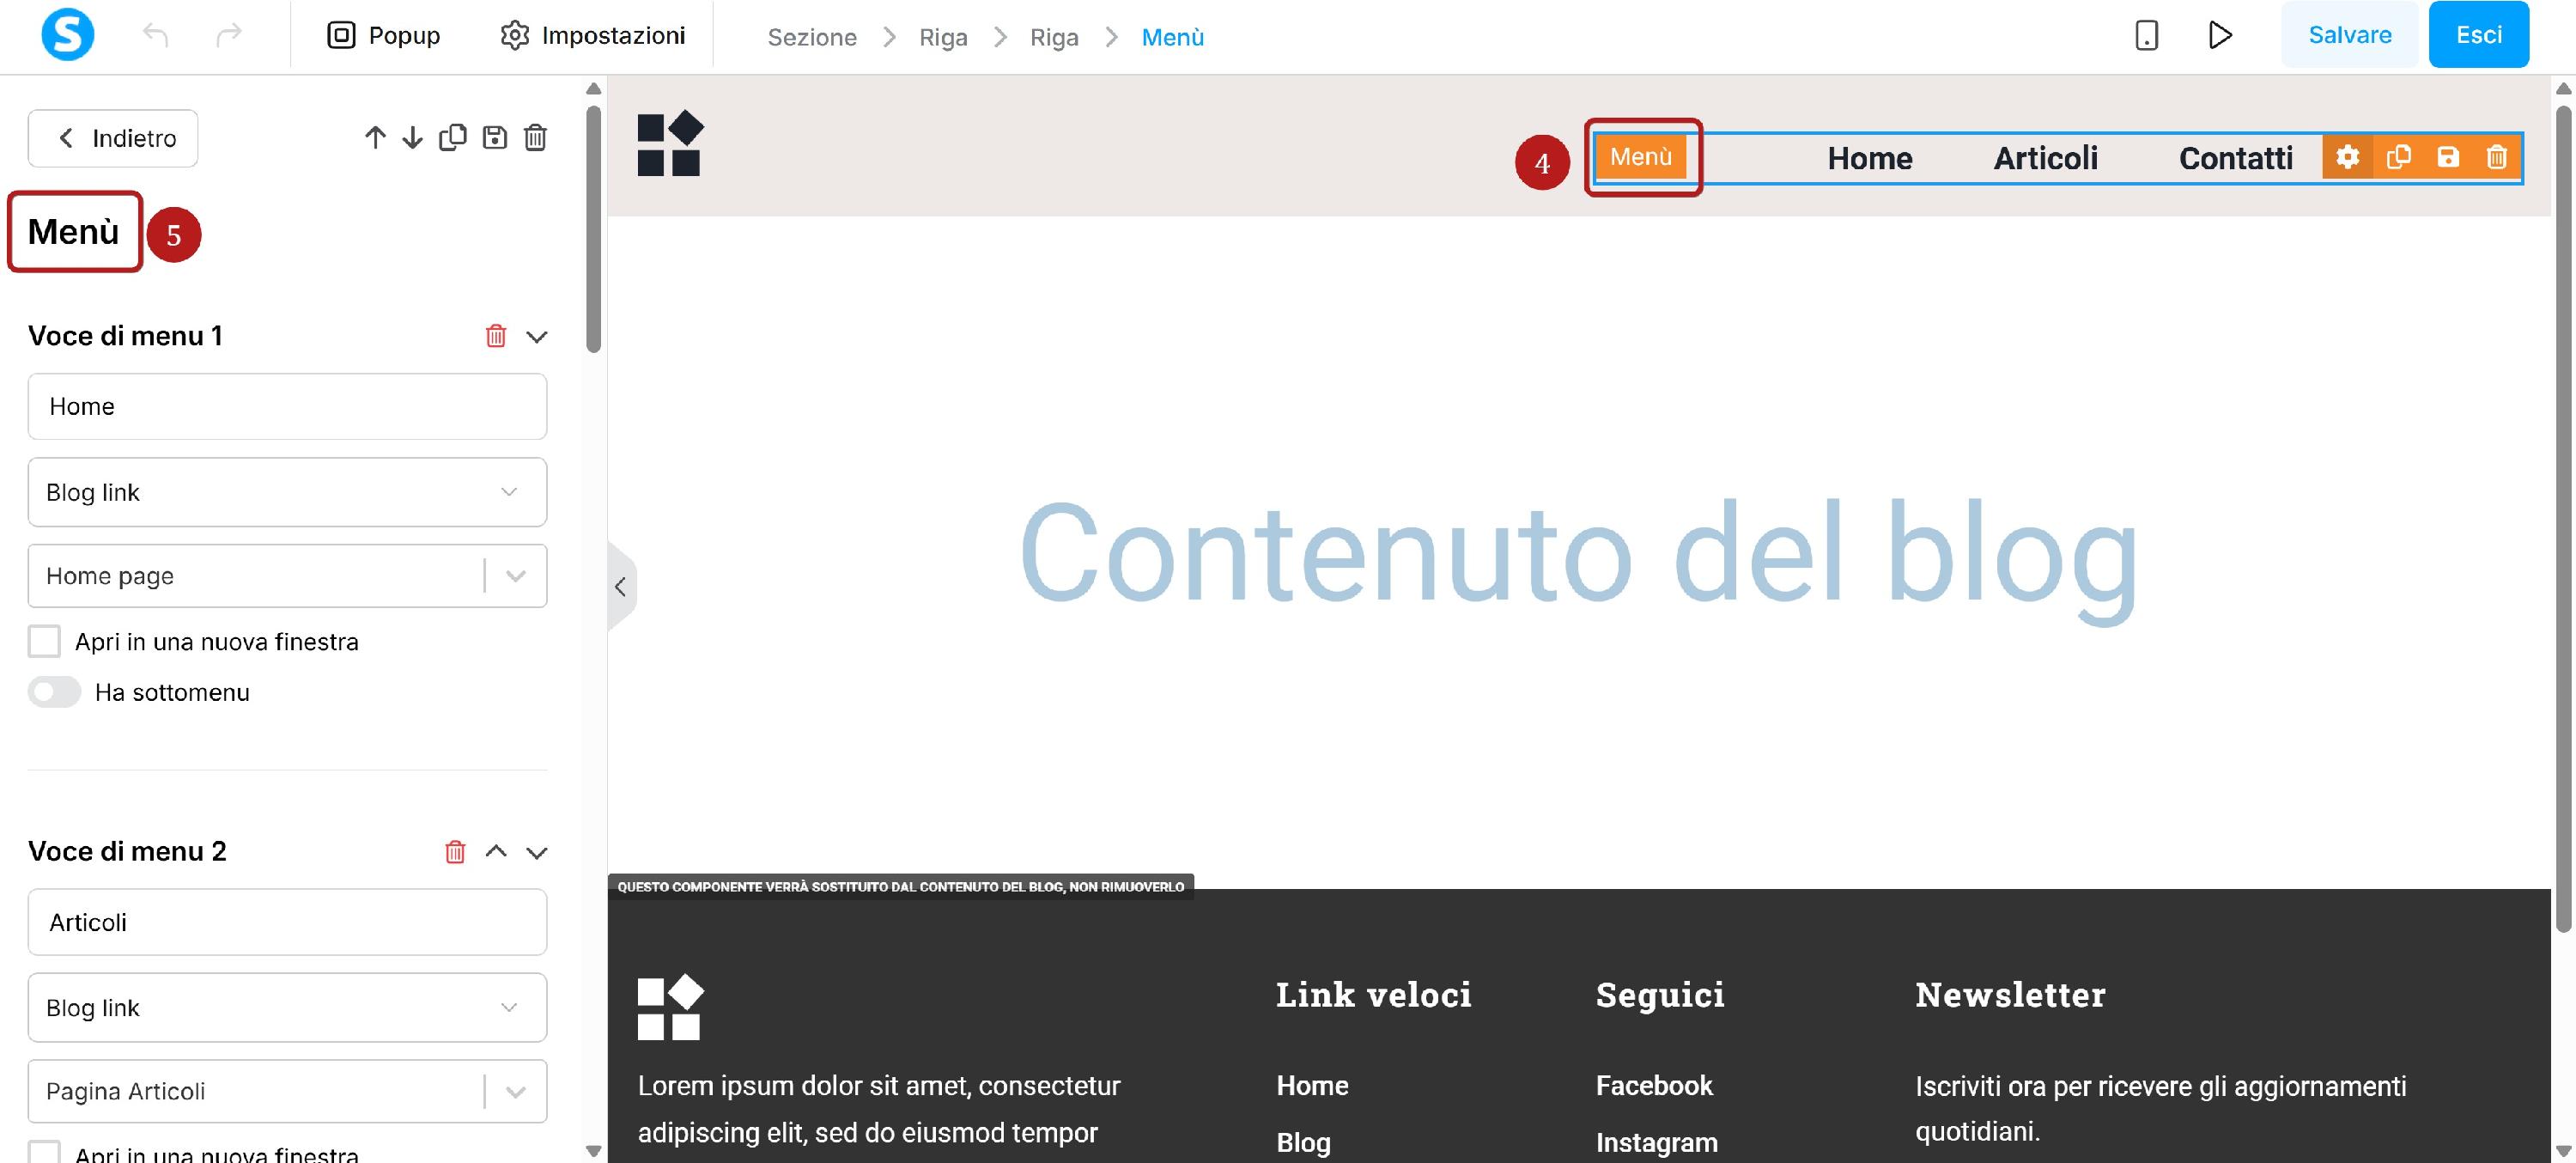Click the Salvare button

2349,35
